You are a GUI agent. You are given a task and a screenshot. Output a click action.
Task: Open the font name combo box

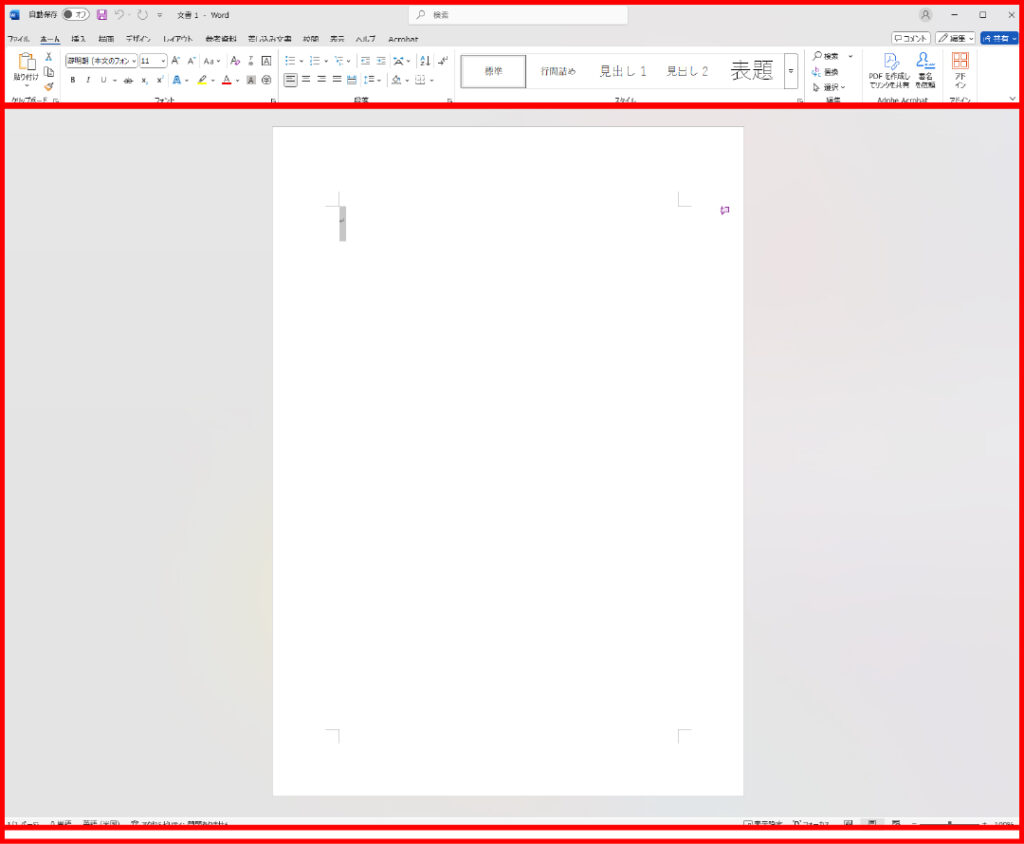(101, 61)
